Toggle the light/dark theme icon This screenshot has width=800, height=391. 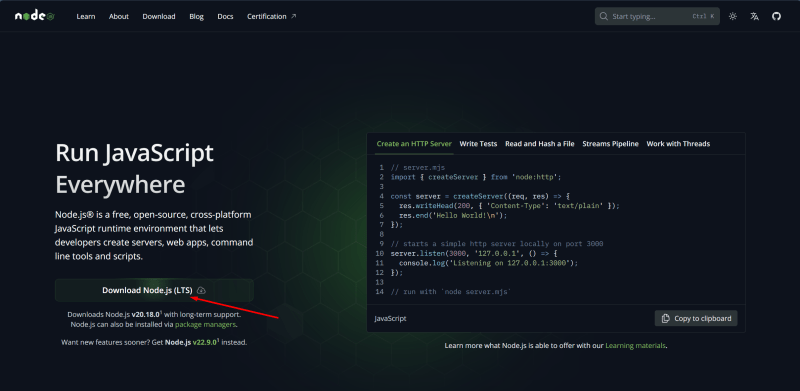(733, 16)
